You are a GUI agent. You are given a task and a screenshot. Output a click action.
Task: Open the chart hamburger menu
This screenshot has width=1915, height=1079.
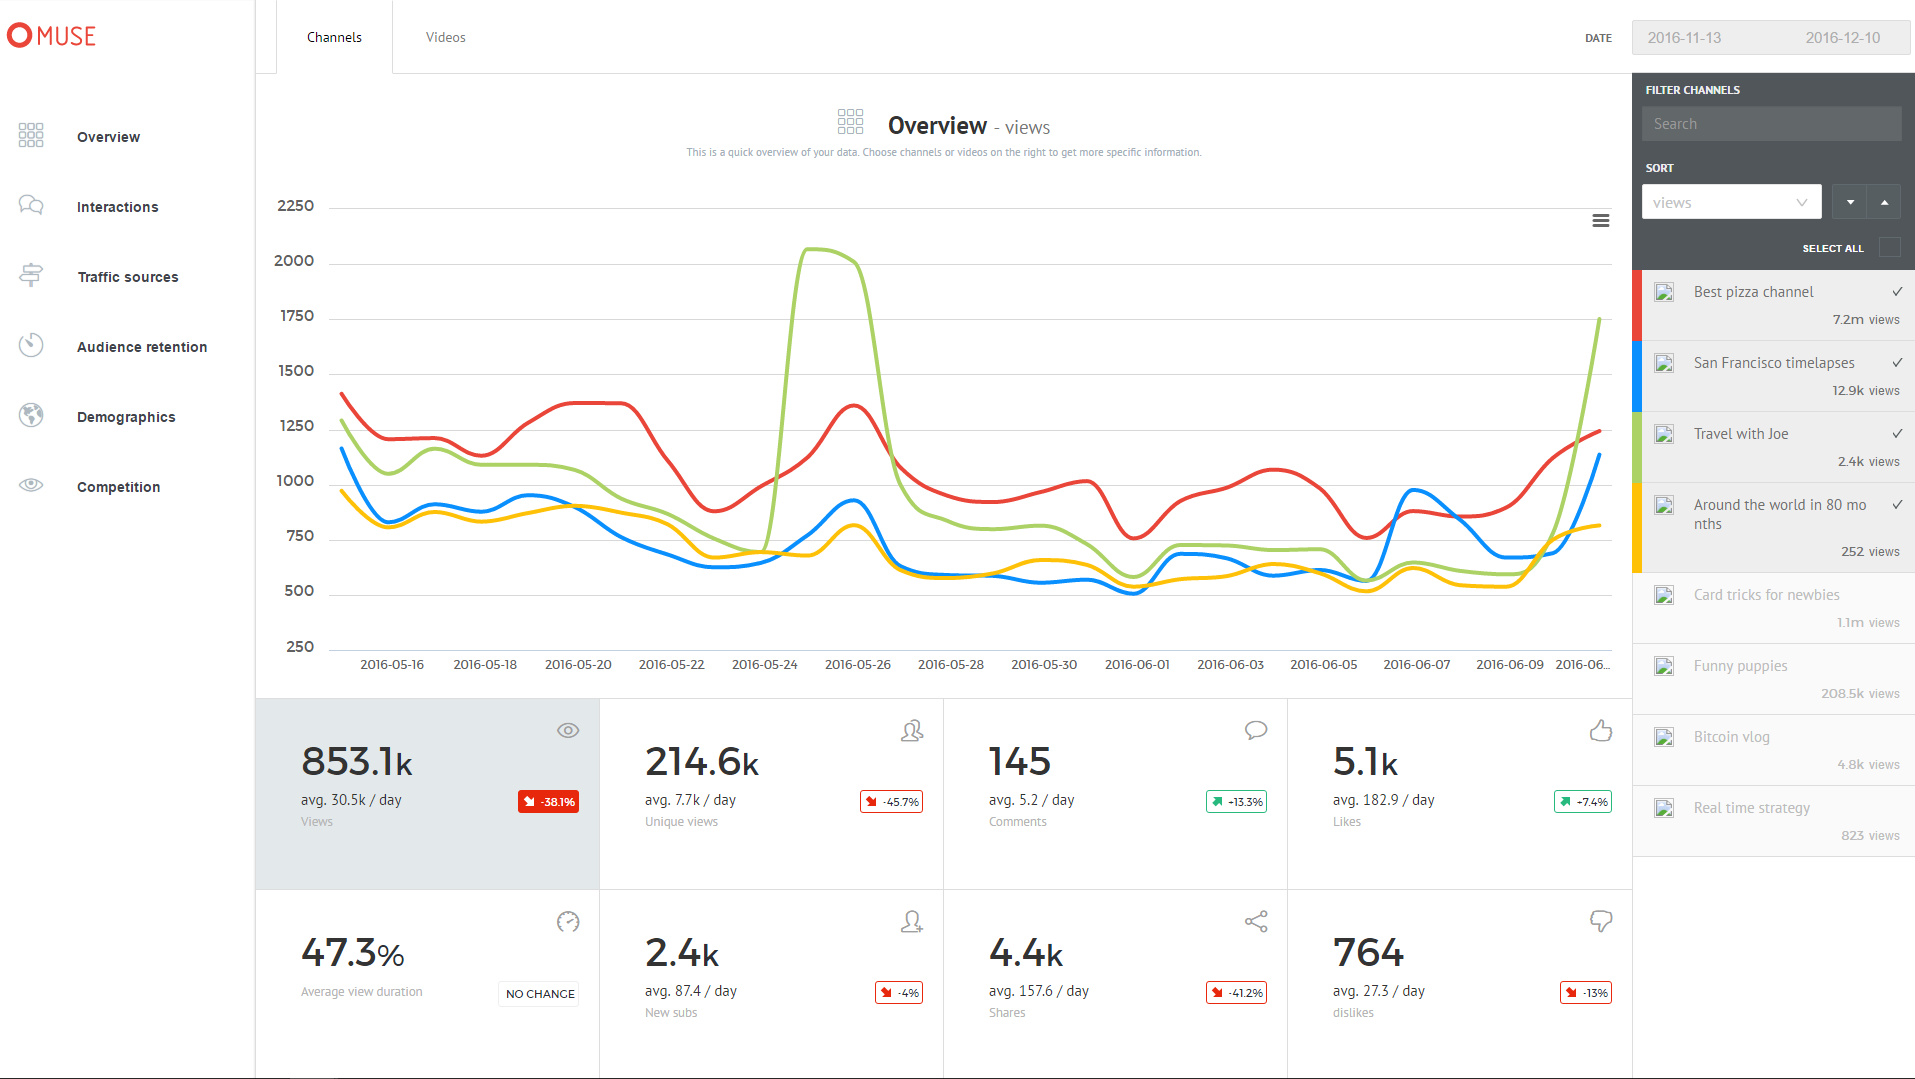[1600, 221]
